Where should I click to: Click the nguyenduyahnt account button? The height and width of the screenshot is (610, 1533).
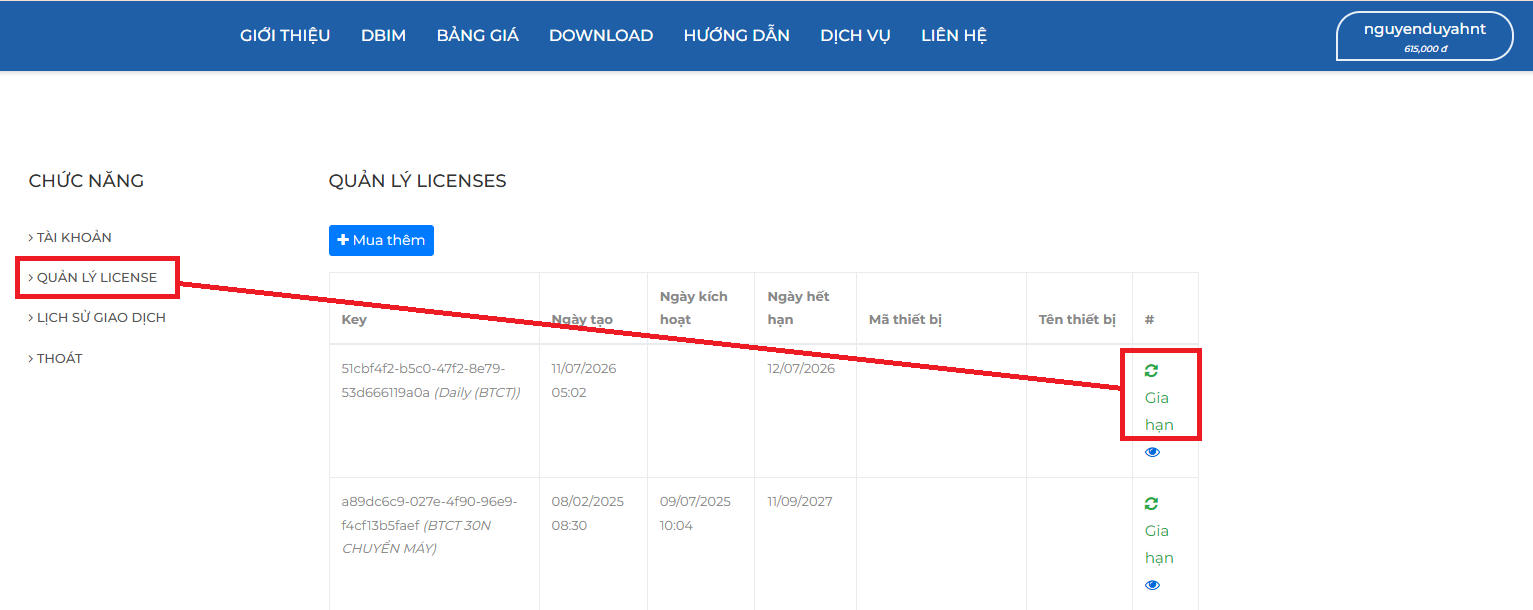coord(1425,37)
